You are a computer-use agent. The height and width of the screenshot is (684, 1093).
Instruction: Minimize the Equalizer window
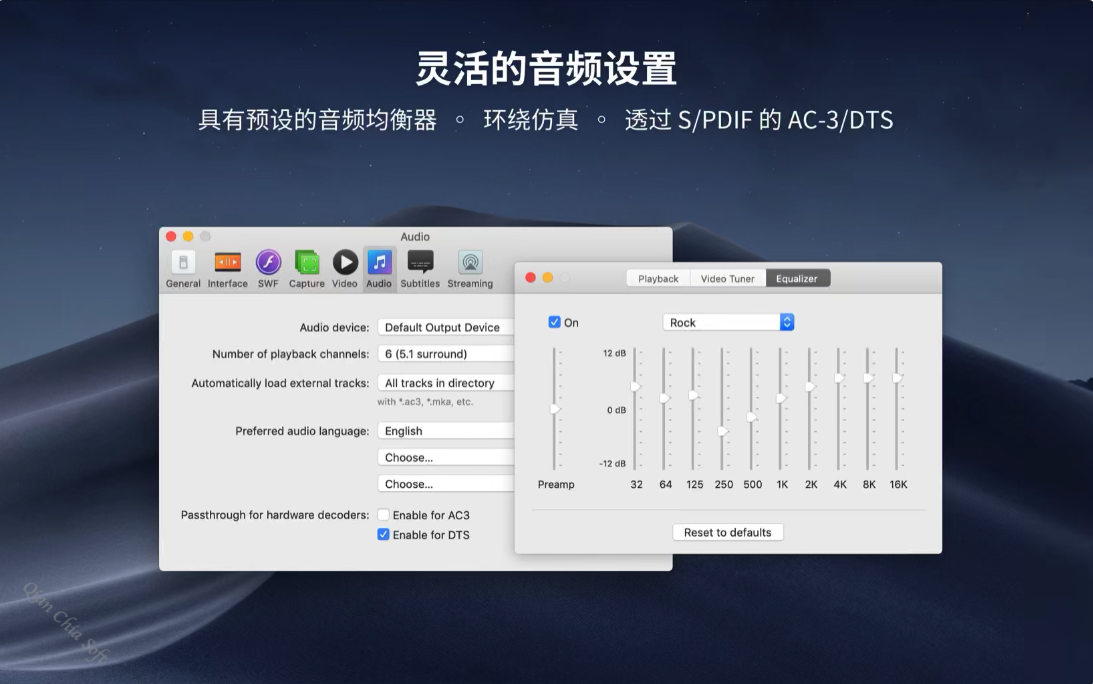pyautogui.click(x=548, y=278)
